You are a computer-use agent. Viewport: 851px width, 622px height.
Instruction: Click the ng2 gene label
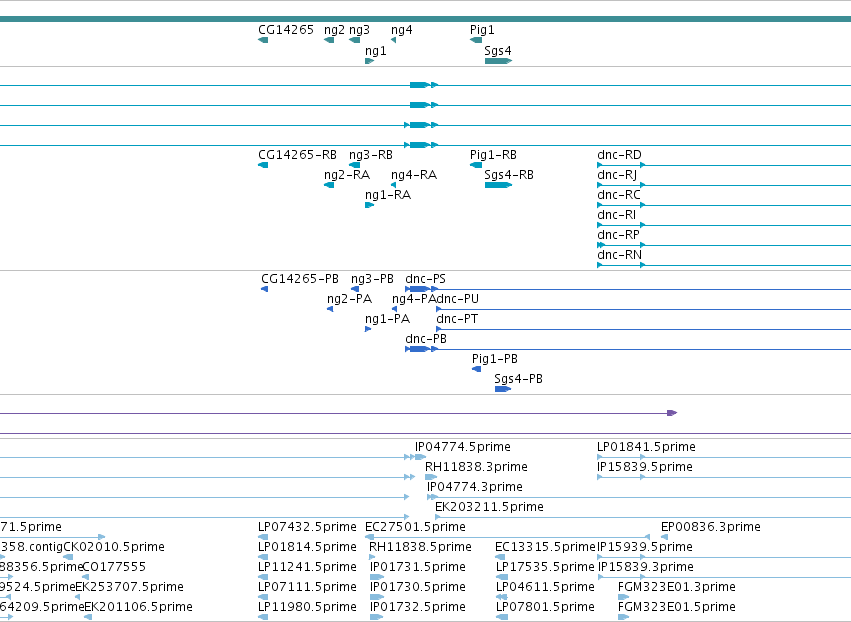tap(334, 30)
